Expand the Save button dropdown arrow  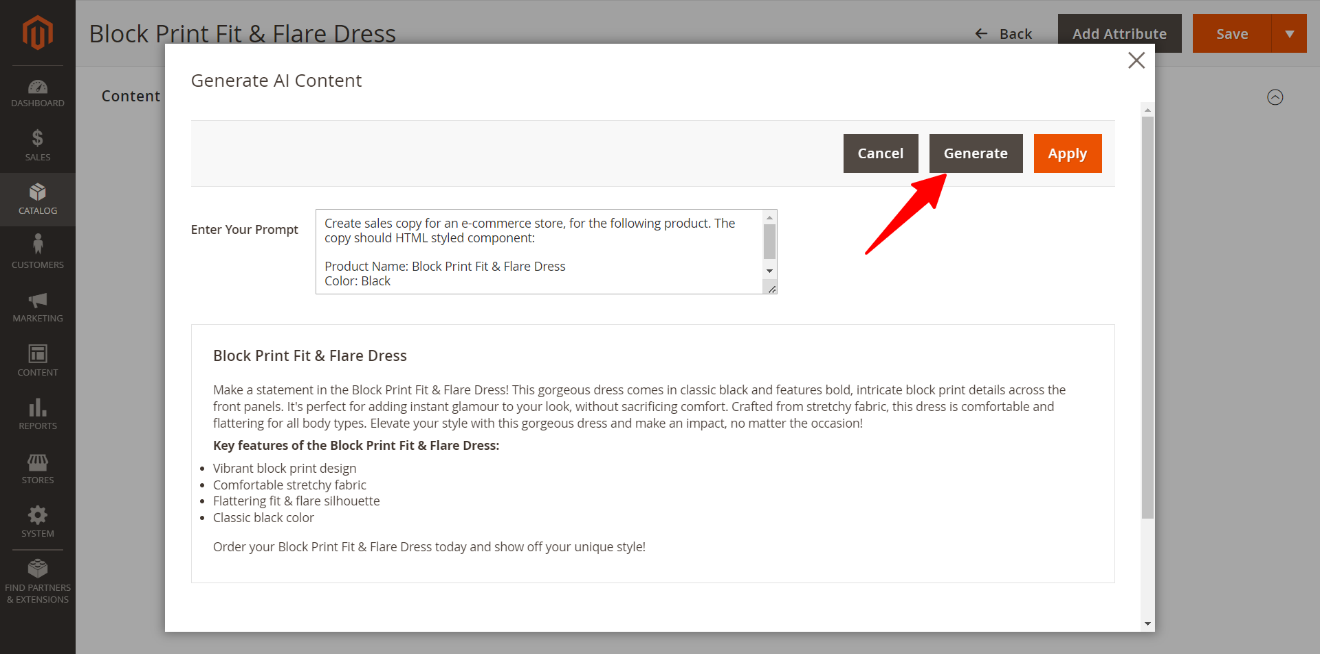pos(1289,34)
